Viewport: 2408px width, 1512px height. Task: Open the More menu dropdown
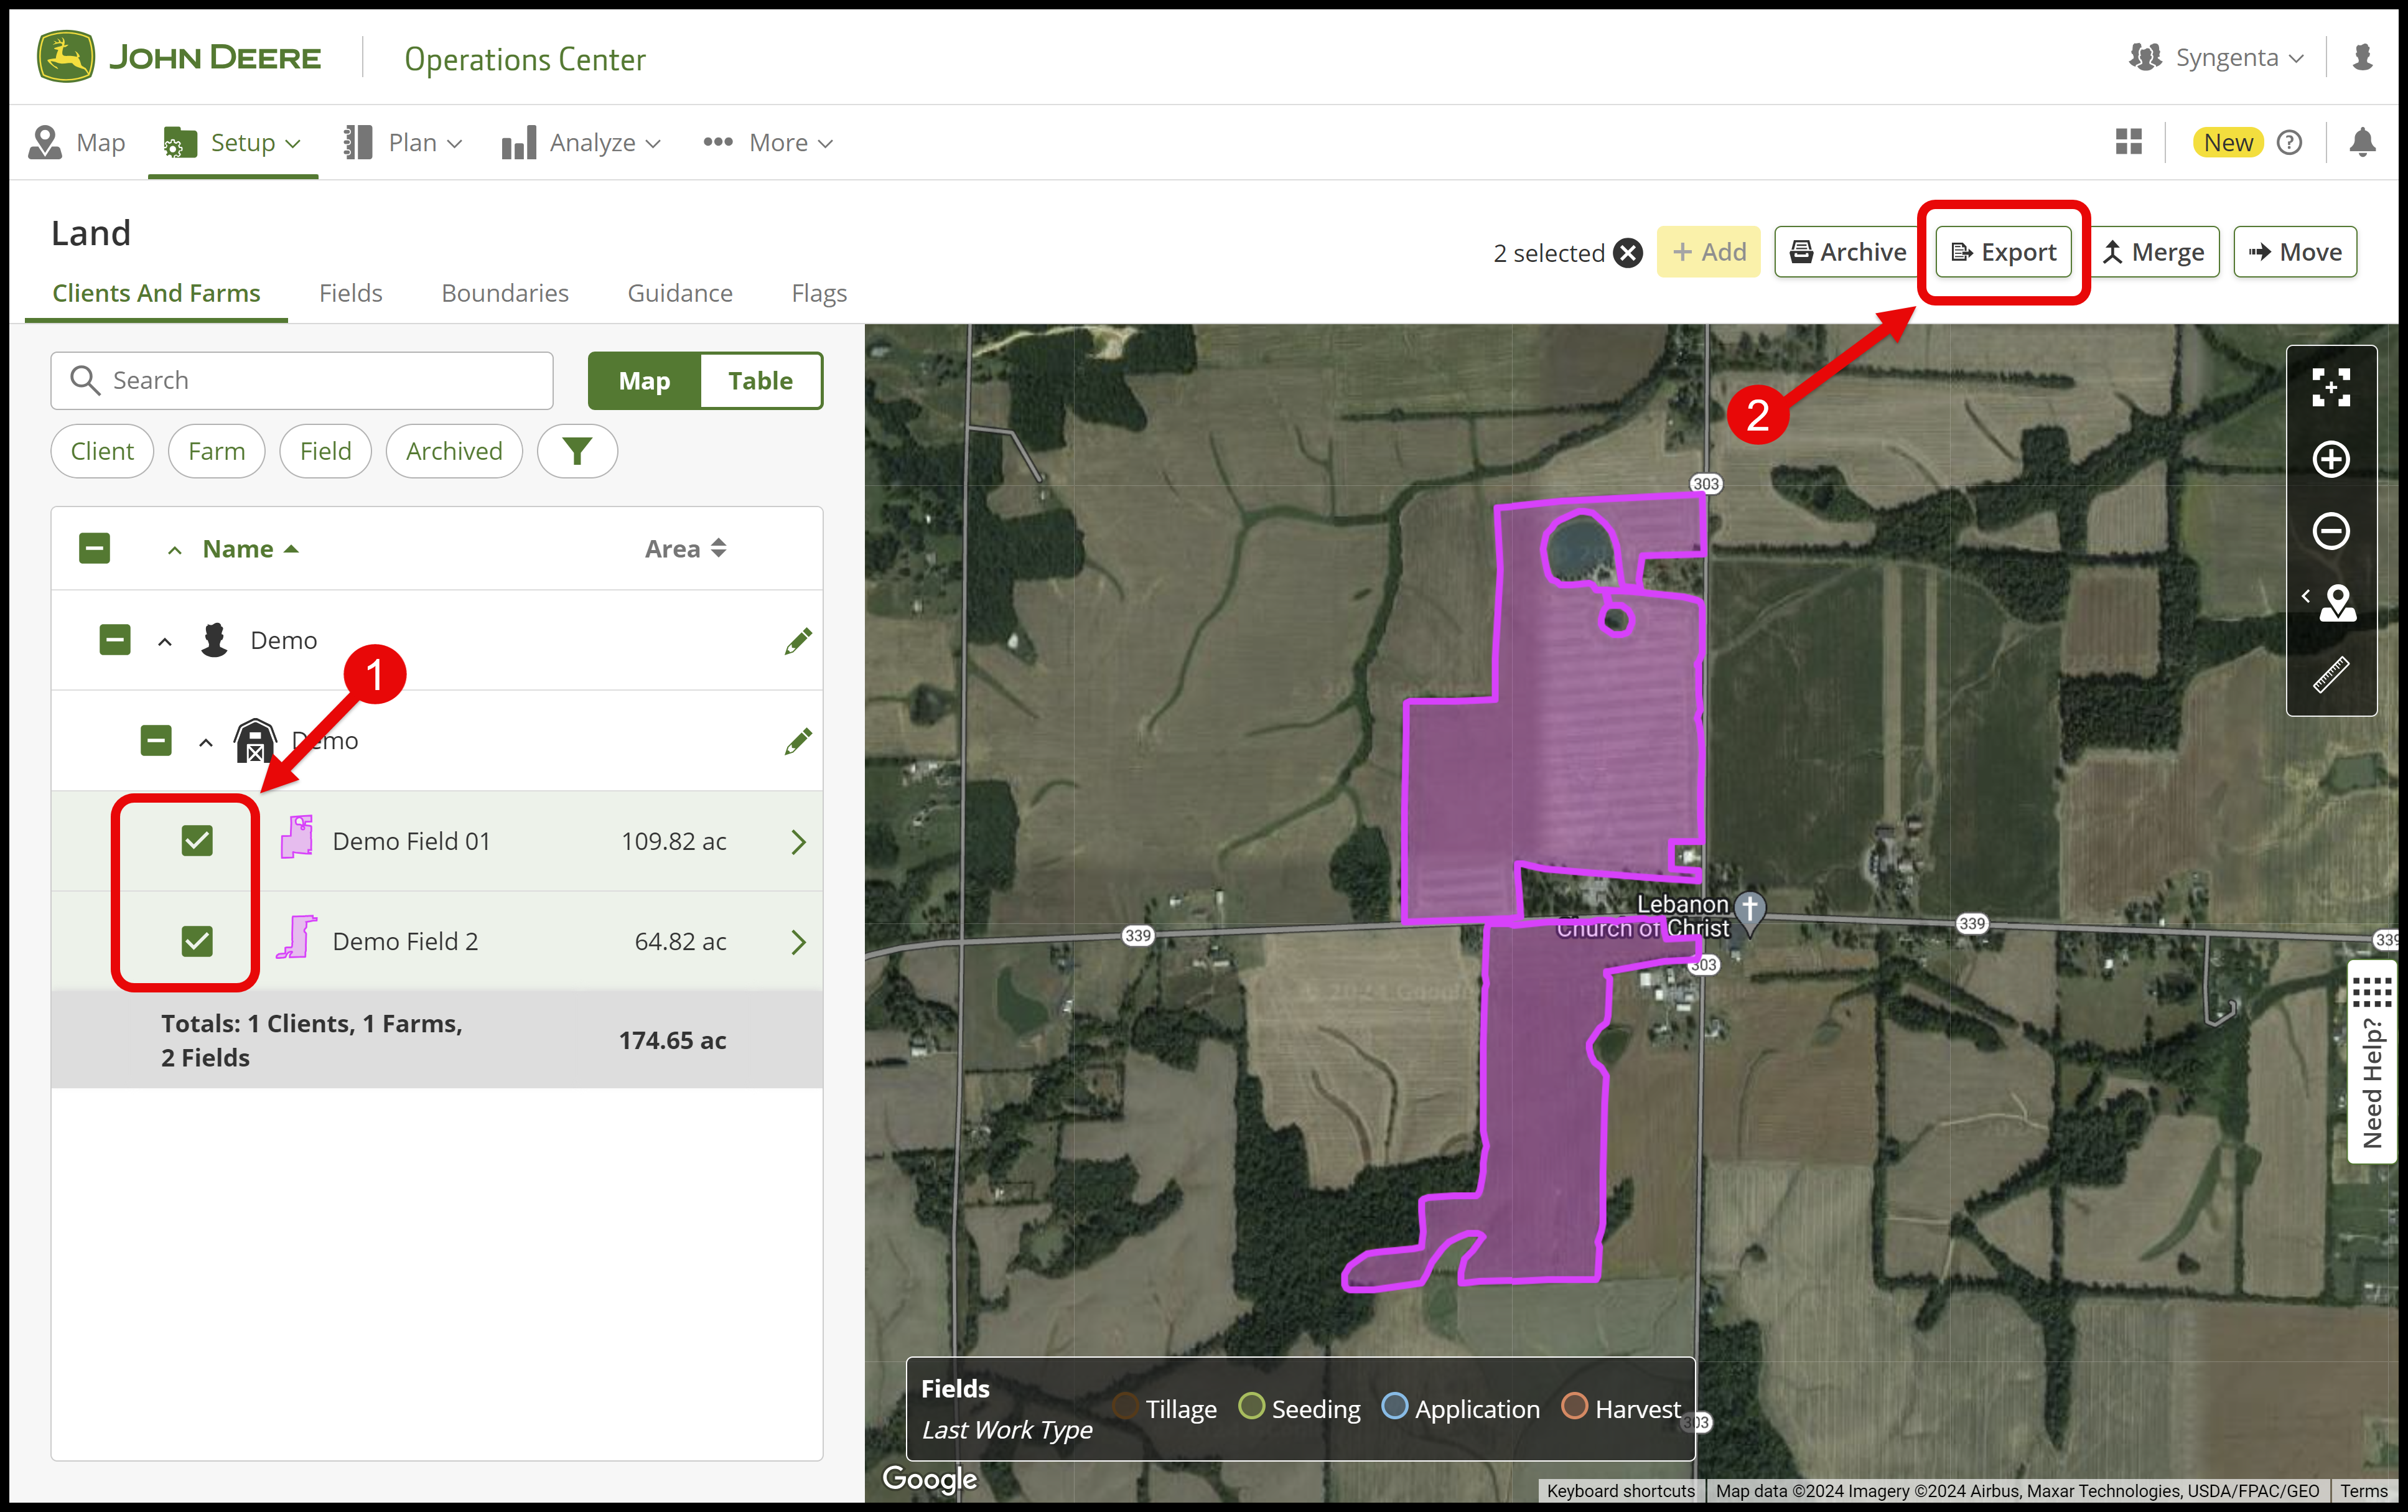[768, 142]
